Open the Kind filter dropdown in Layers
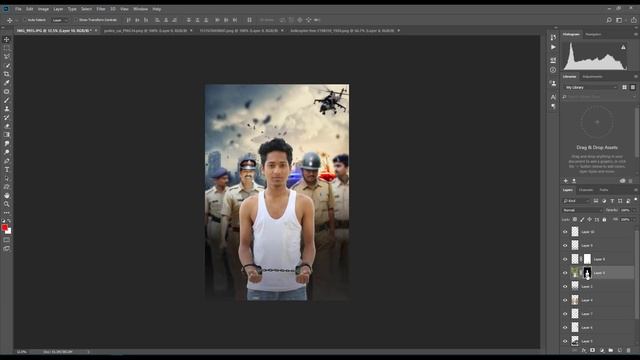Image resolution: width=640 pixels, height=360 pixels. (x=576, y=201)
